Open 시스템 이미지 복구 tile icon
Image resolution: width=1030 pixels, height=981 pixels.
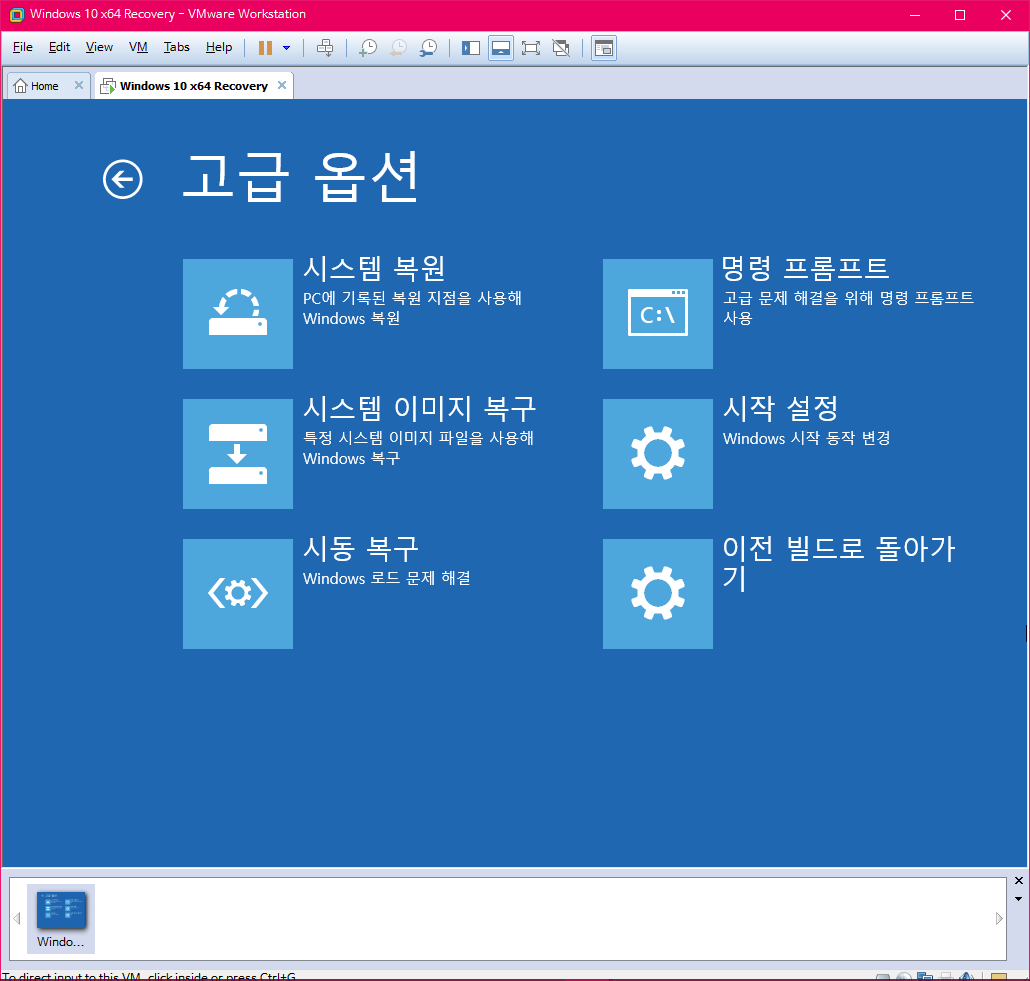tap(238, 453)
